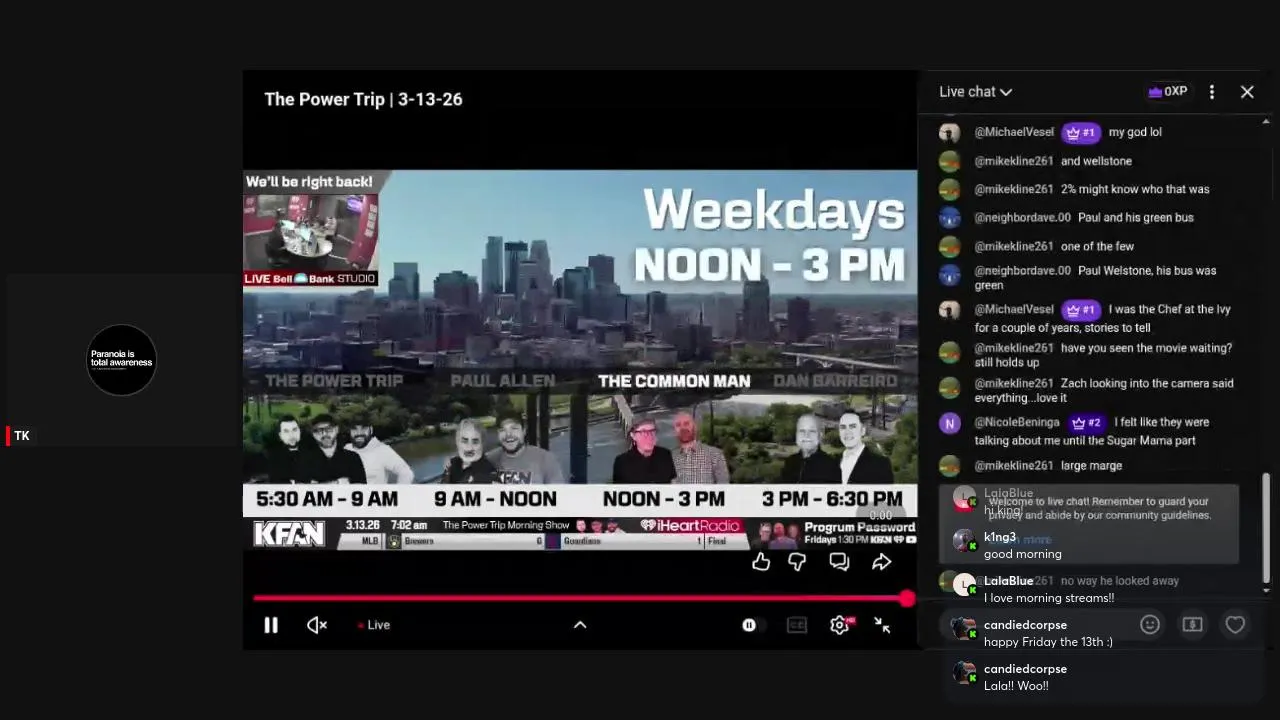Seek along the red progress bar

580,598
